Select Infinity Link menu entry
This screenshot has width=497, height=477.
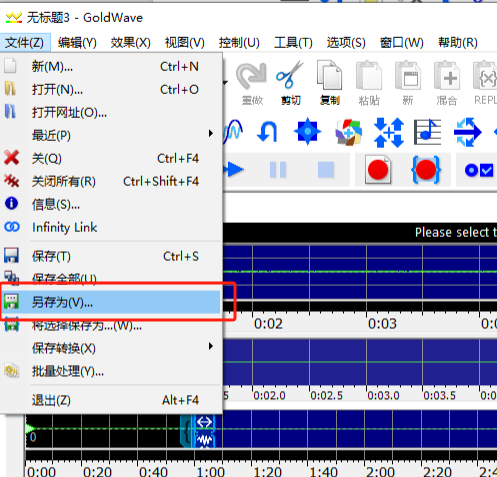(x=111, y=227)
